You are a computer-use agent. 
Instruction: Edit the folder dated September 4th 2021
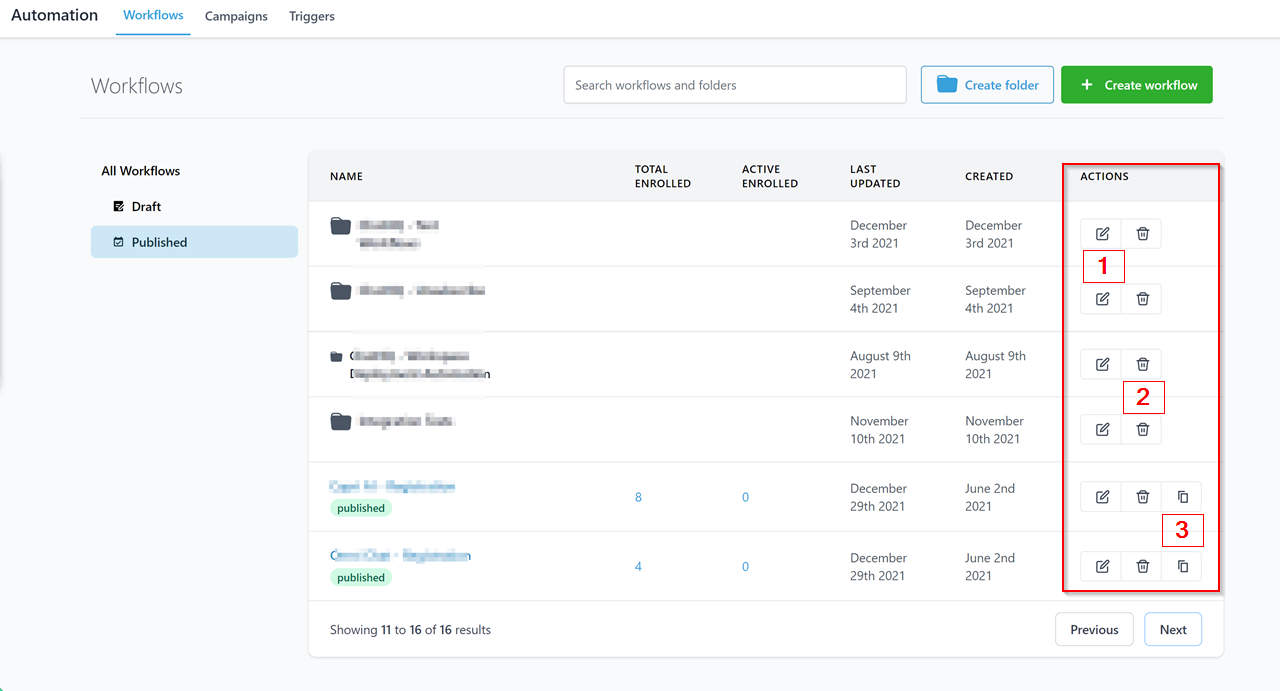pos(1102,299)
